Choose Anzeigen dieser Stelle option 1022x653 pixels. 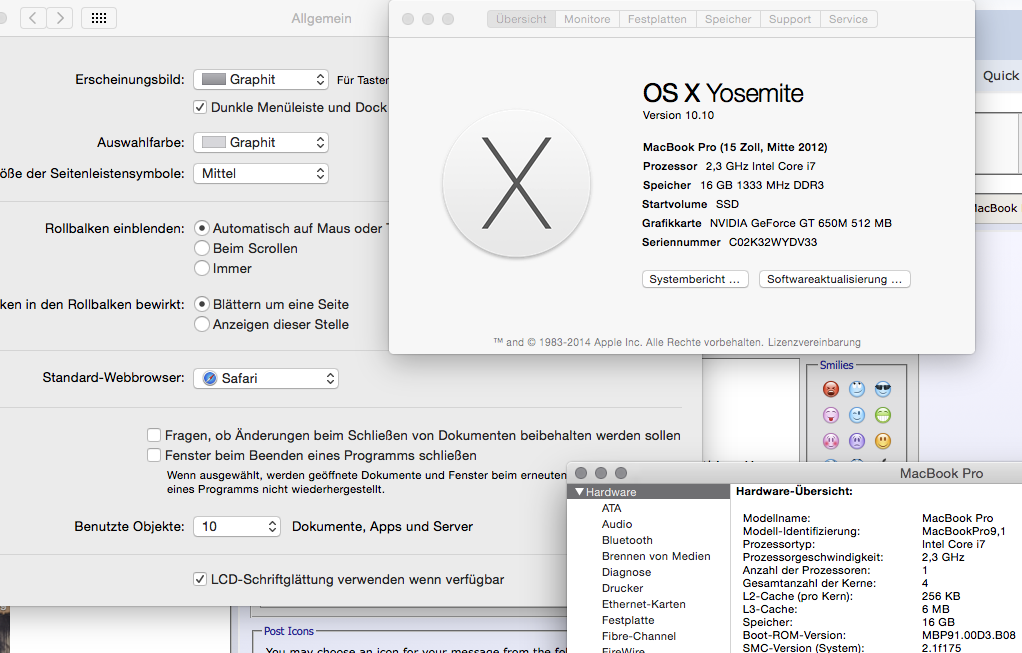(201, 324)
